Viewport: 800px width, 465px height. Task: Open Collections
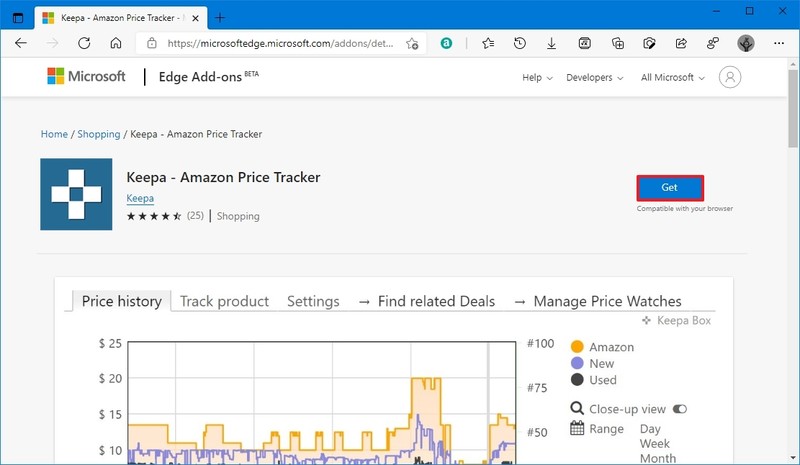click(617, 43)
